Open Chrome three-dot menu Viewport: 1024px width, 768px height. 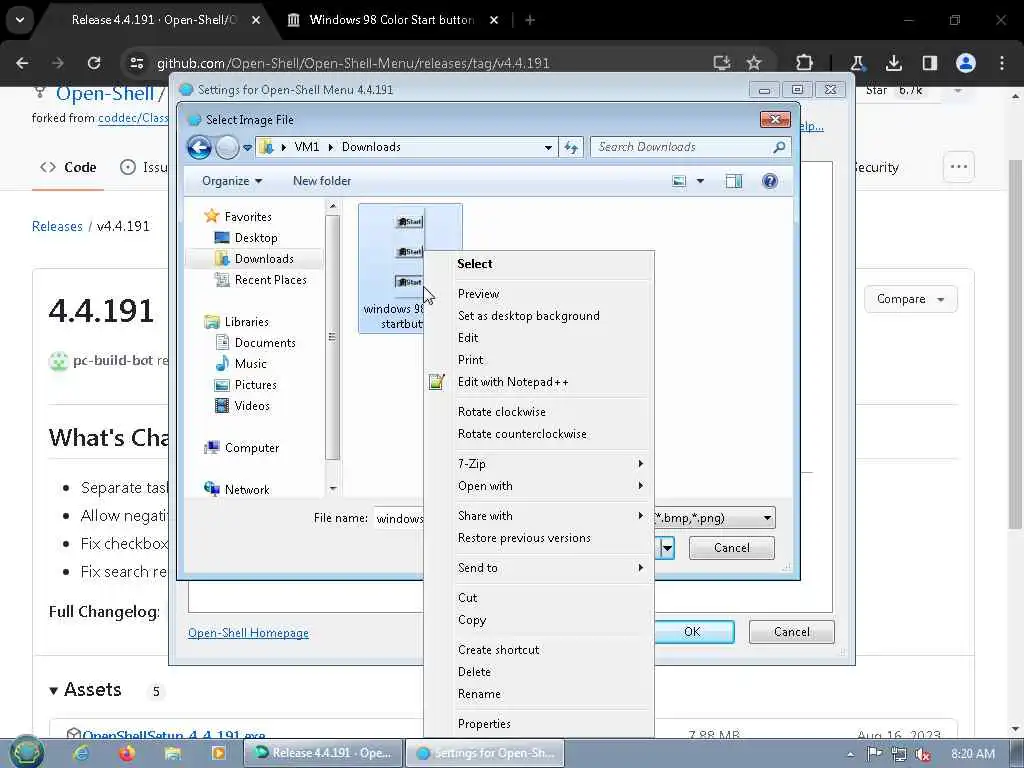coord(1002,63)
